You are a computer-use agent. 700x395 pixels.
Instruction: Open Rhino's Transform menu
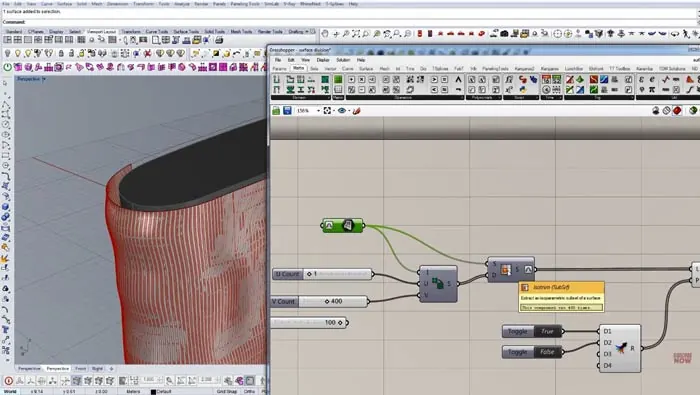(144, 4)
